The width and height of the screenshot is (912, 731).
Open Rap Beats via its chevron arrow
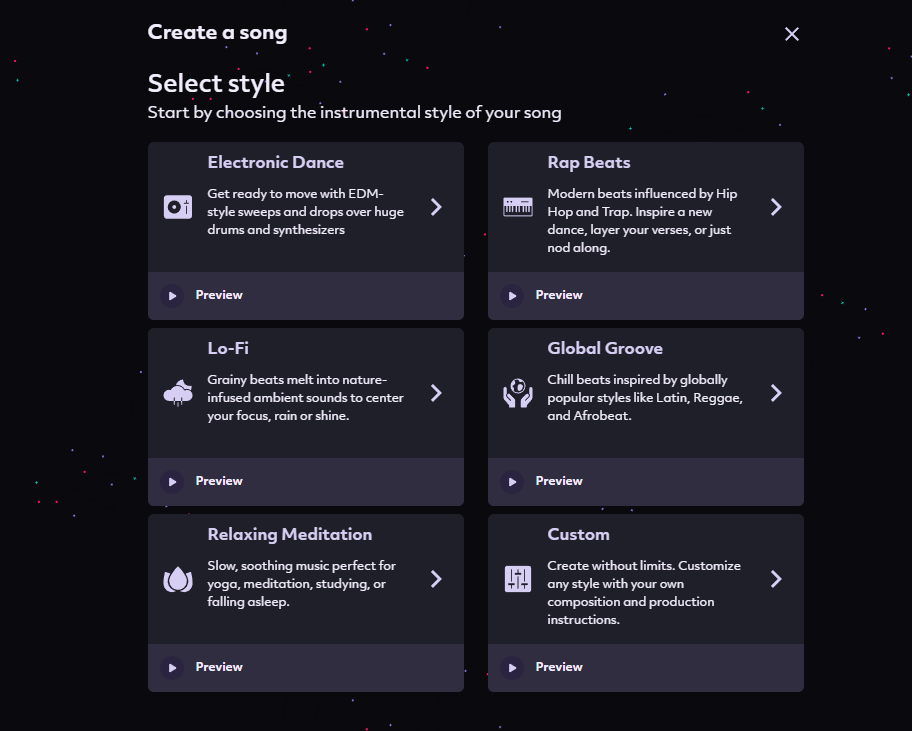(x=776, y=207)
